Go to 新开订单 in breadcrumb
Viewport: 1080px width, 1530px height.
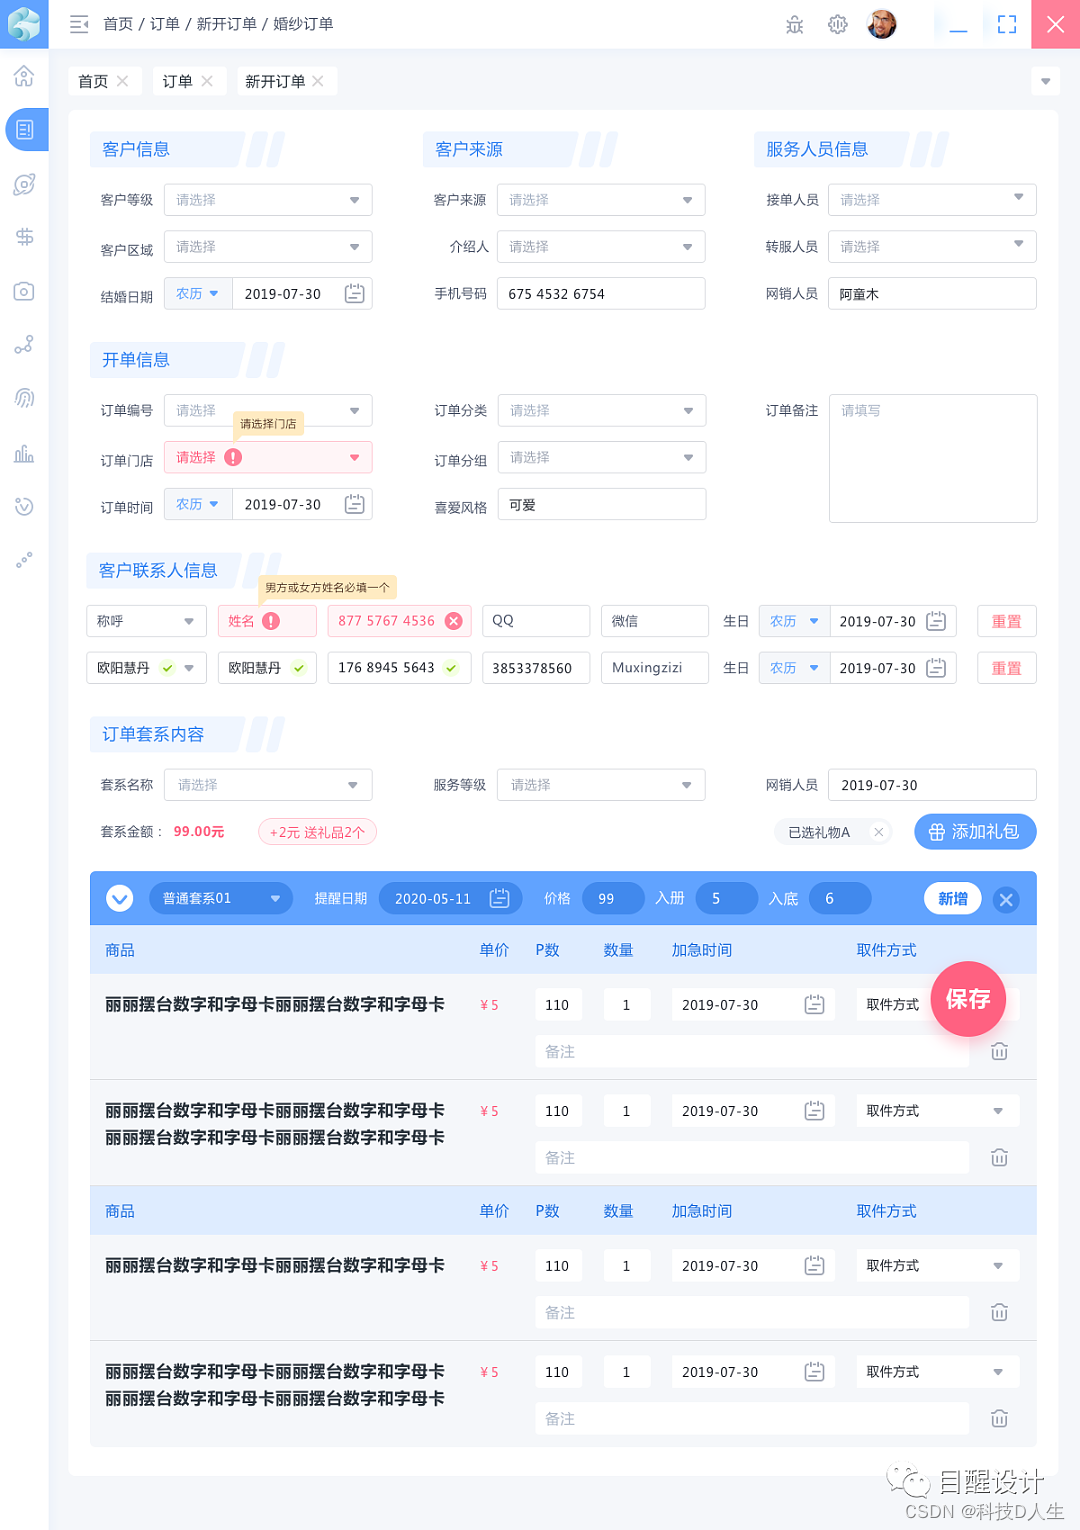227,24
